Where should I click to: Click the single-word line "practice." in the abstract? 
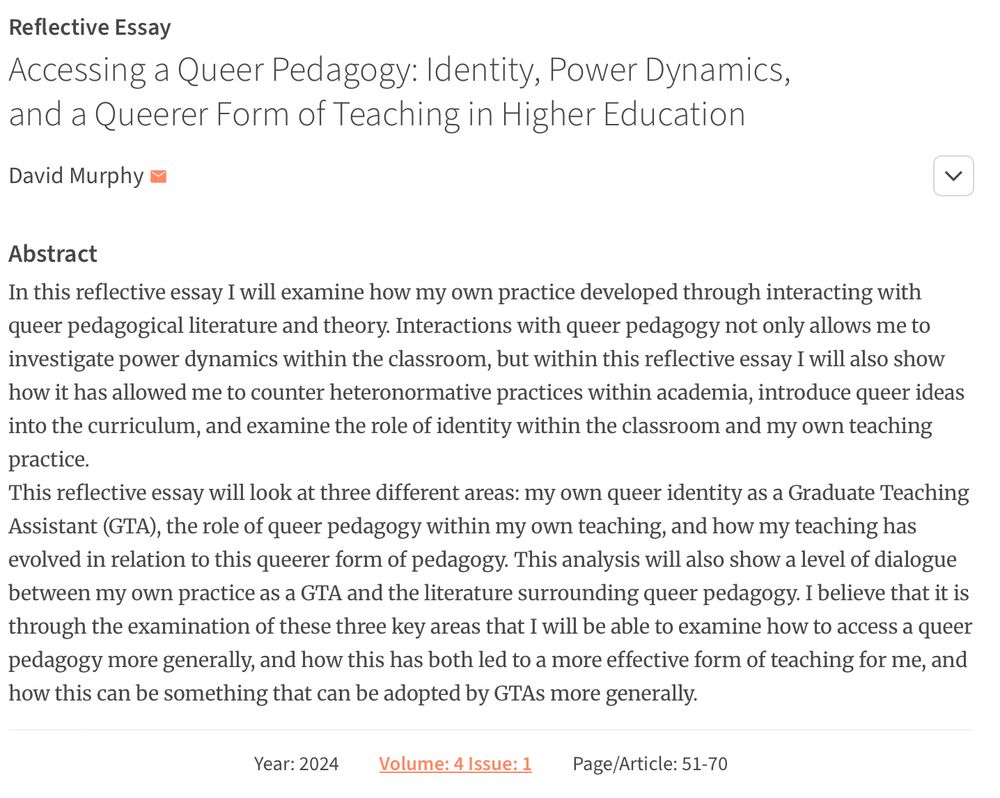[x=48, y=459]
